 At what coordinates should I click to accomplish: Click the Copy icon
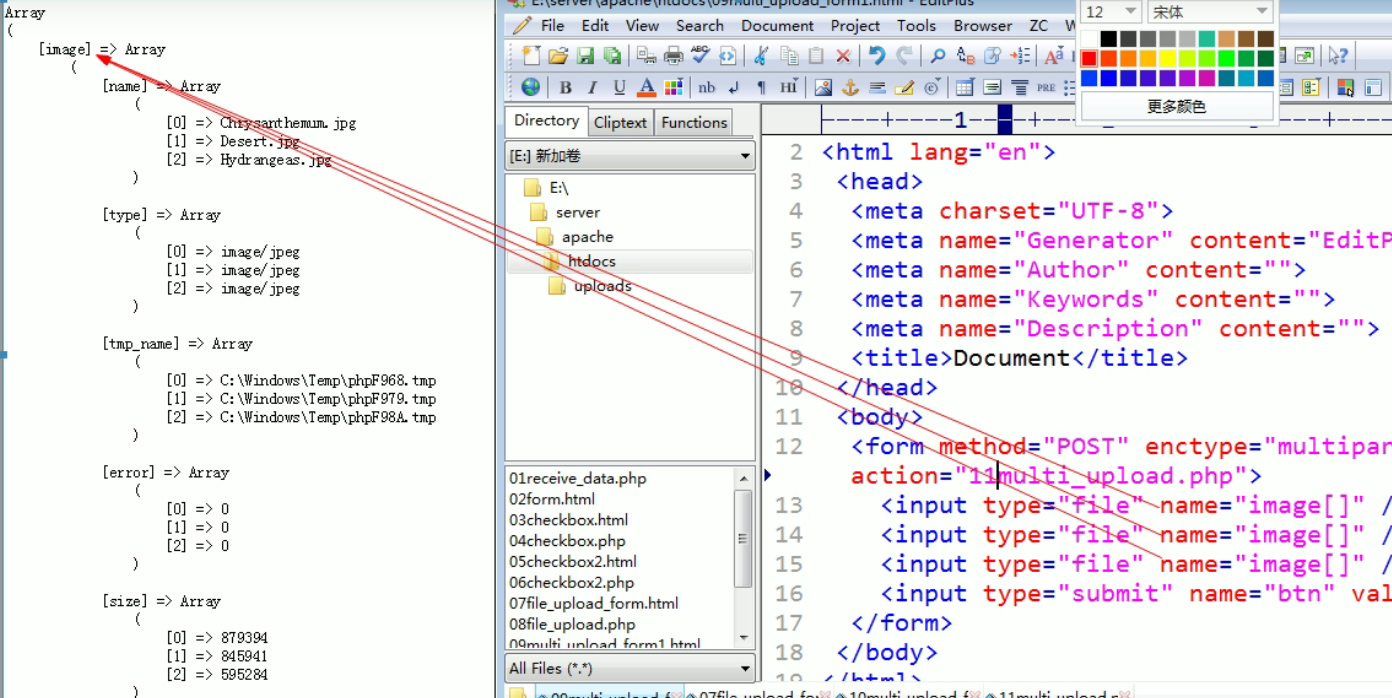click(x=789, y=56)
